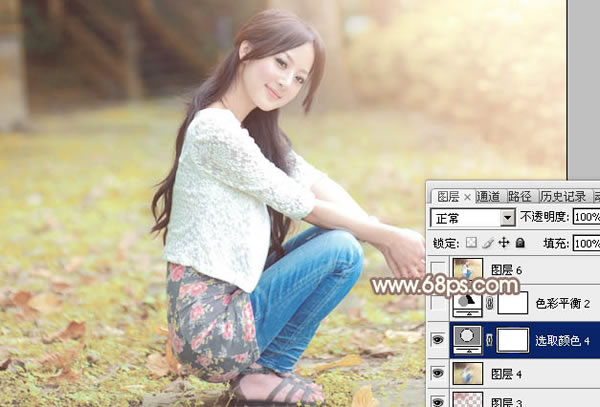
Task: Click the mask link icon of 色彩平衡 2
Action: [x=489, y=303]
